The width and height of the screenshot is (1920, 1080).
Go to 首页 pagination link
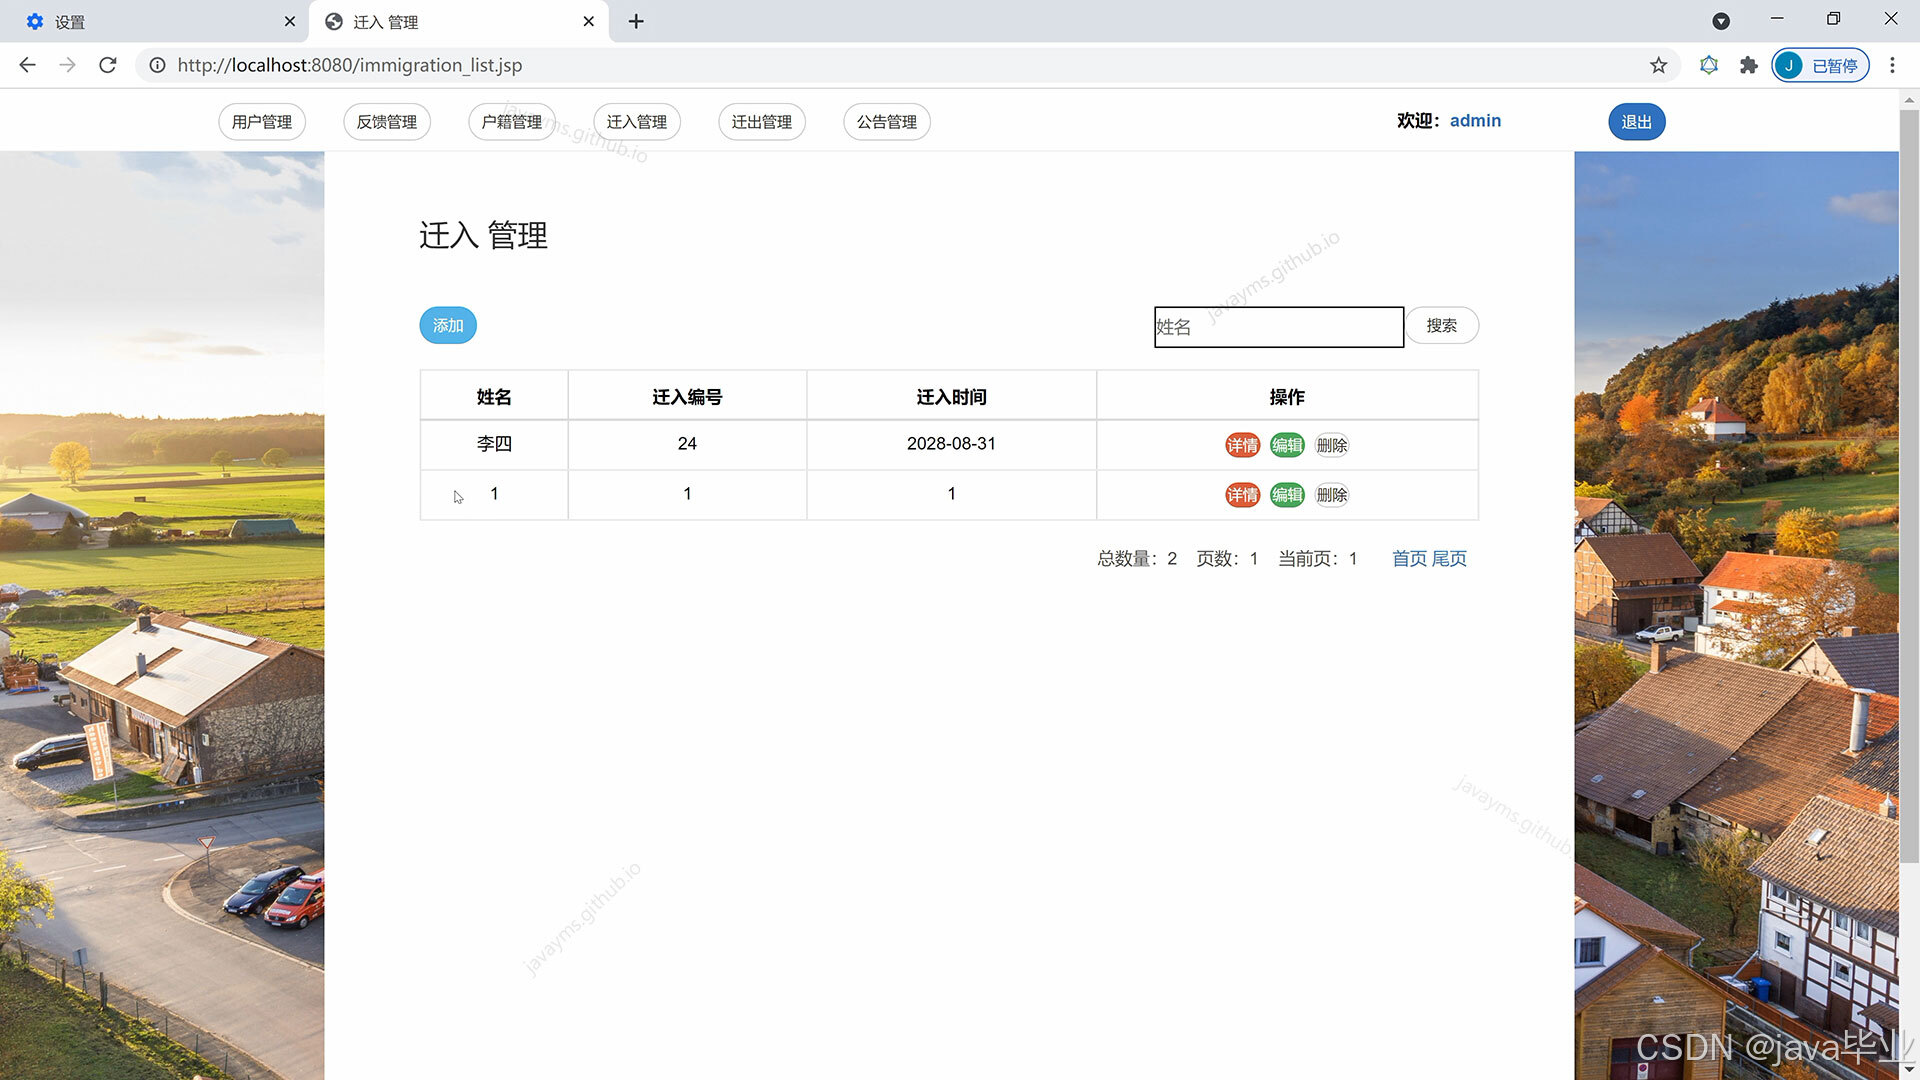1409,559
